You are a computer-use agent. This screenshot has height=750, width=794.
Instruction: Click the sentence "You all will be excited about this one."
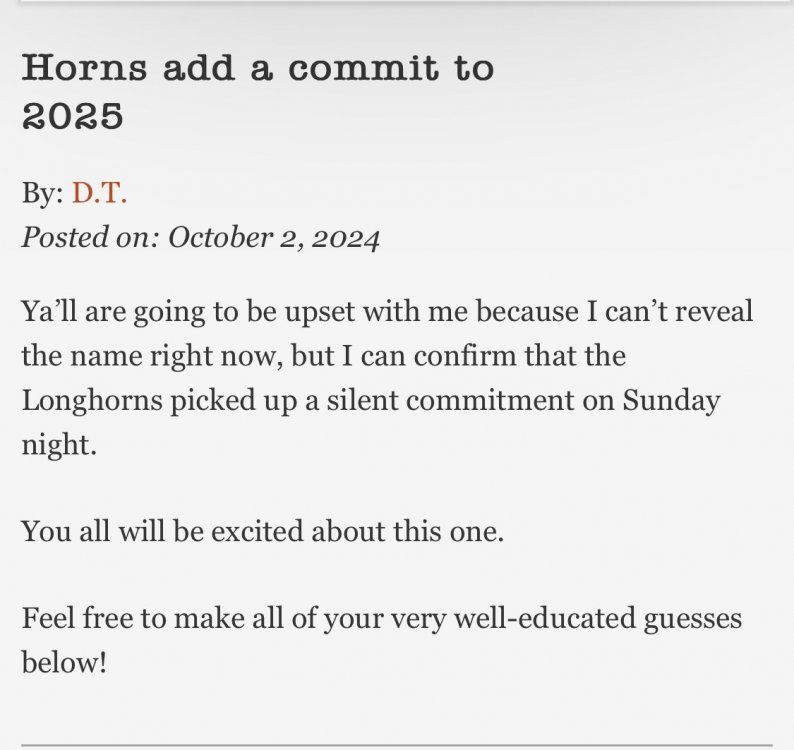263,530
